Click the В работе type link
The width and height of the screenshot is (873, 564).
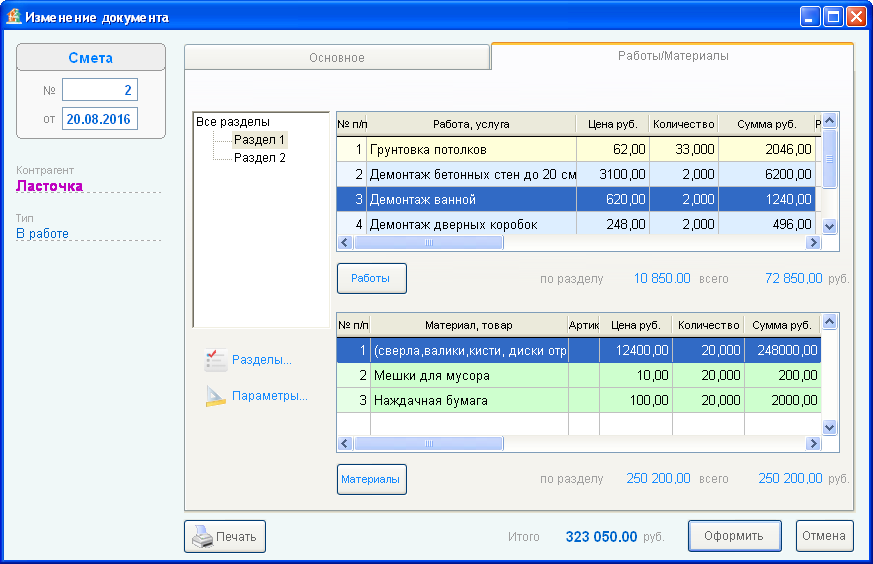42,233
